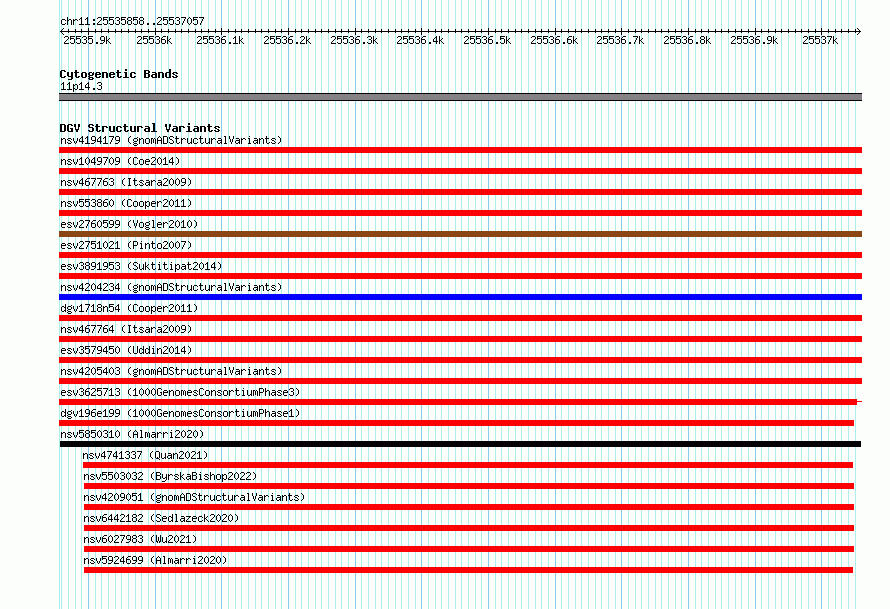This screenshot has height=609, width=890.
Task: Click the 25536.7k ruler tick label
Action: pos(620,40)
